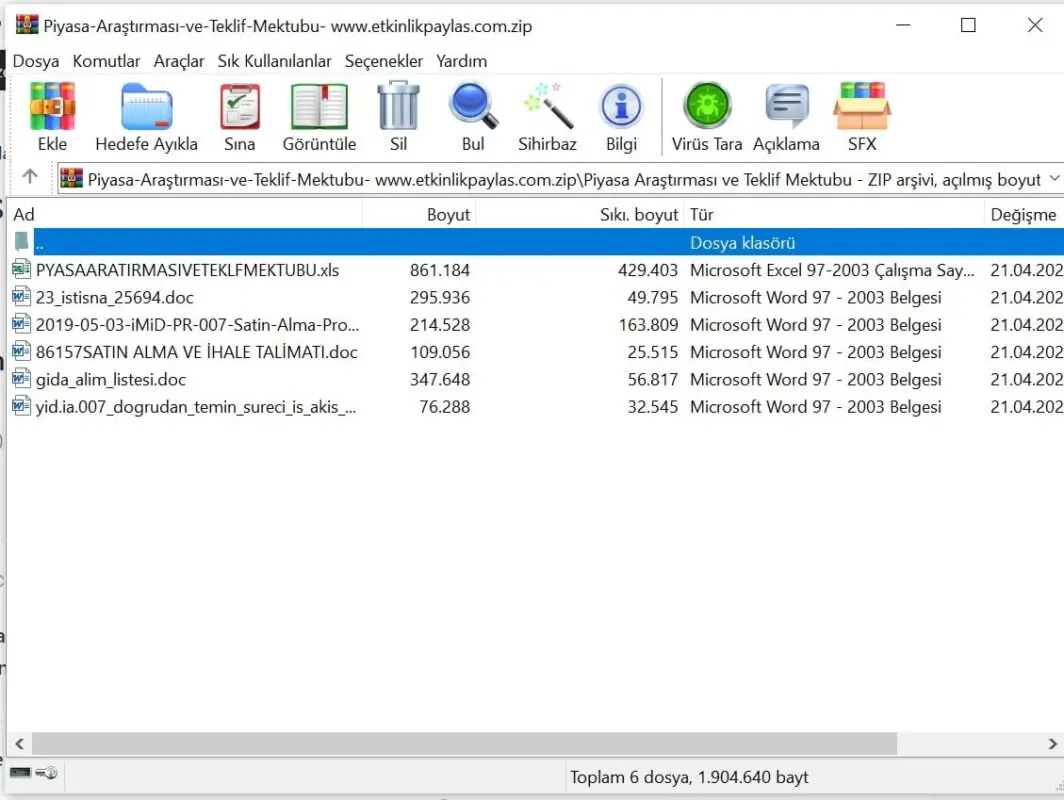The height and width of the screenshot is (800, 1064).
Task: Click the key password icon in status bar
Action: click(47, 772)
